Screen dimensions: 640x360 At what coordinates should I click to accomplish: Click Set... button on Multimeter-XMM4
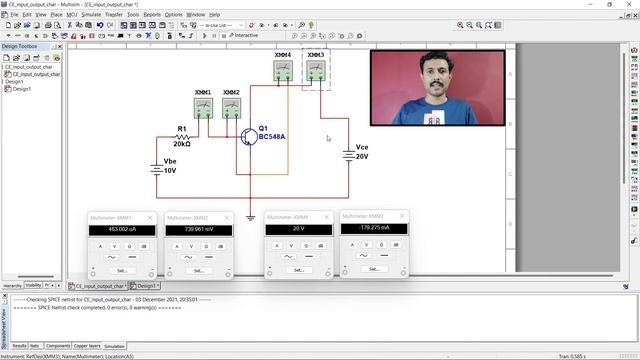pyautogui.click(x=299, y=270)
